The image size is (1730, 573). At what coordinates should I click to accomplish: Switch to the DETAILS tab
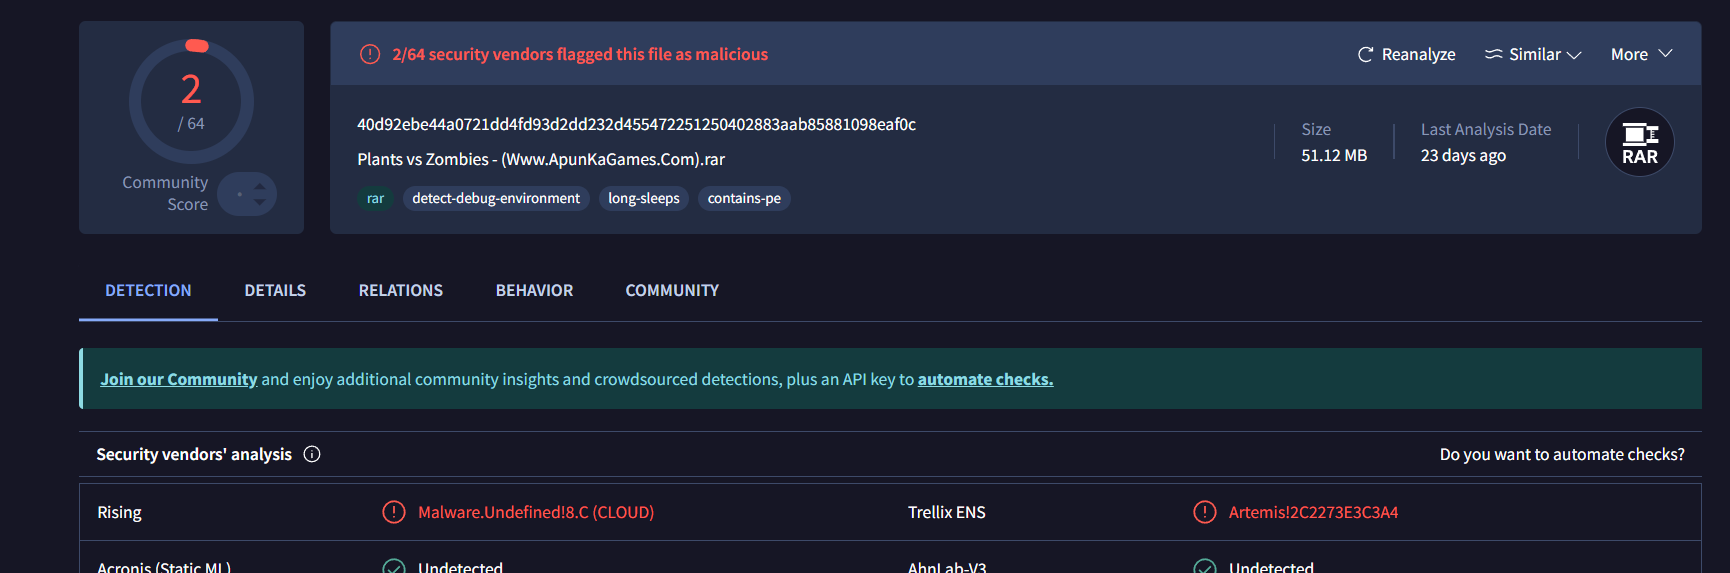click(275, 290)
